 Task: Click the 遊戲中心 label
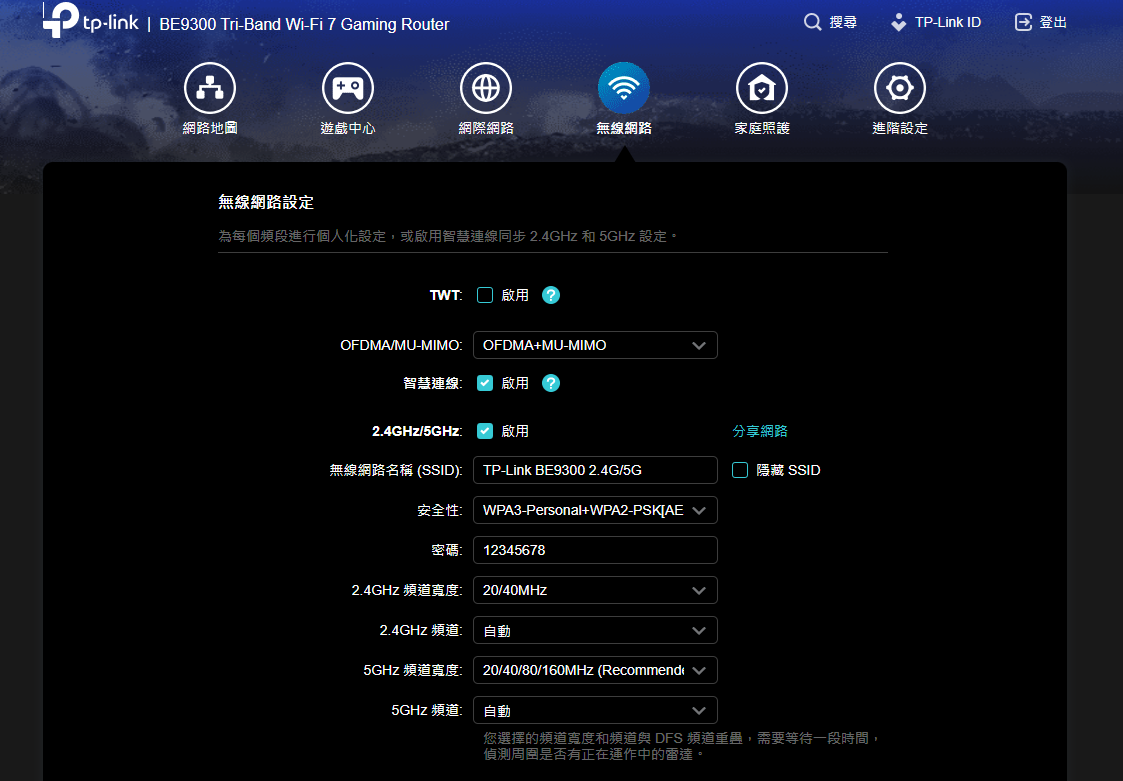point(348,128)
